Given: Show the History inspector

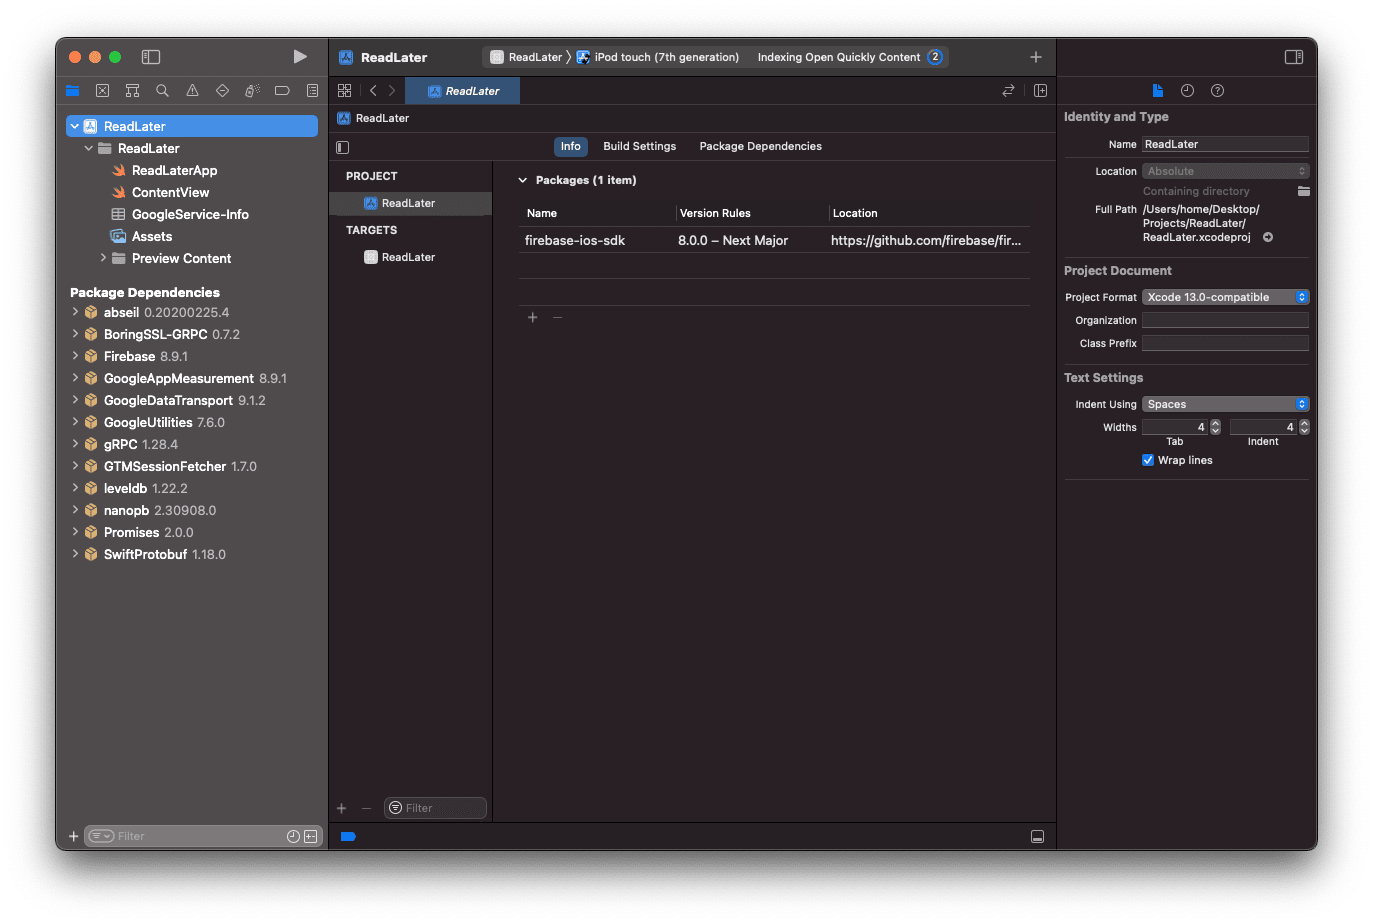Looking at the screenshot, I should point(1187,91).
